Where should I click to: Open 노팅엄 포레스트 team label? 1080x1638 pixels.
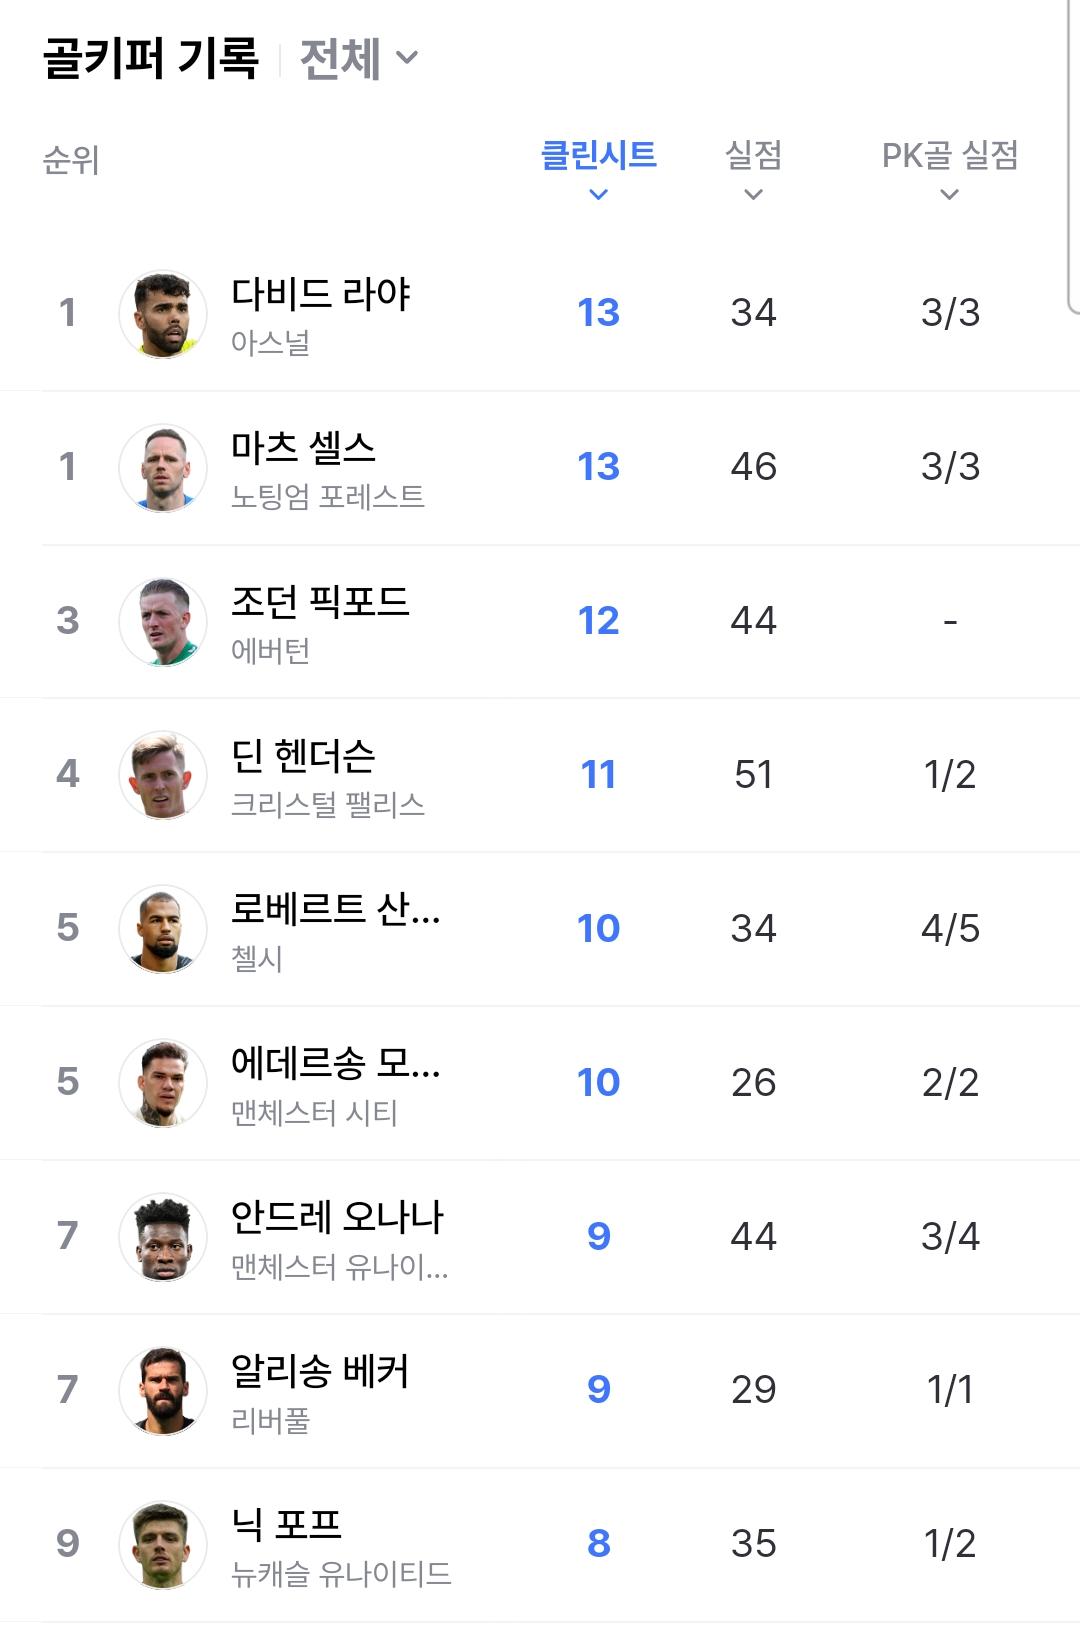click(x=328, y=496)
